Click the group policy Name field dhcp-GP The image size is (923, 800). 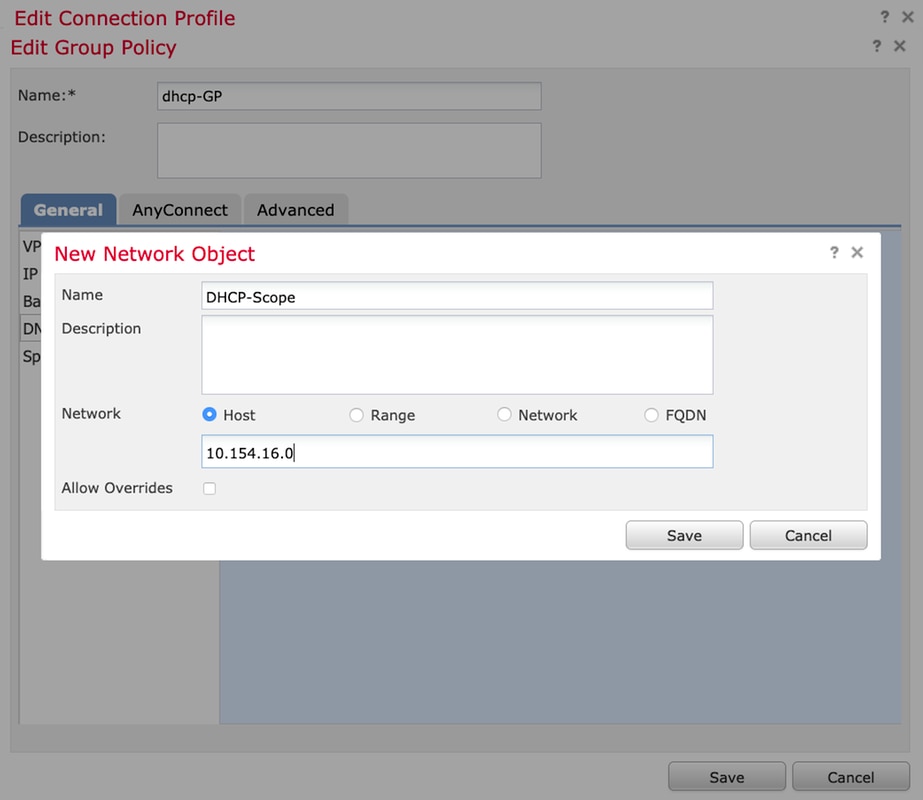click(x=349, y=96)
